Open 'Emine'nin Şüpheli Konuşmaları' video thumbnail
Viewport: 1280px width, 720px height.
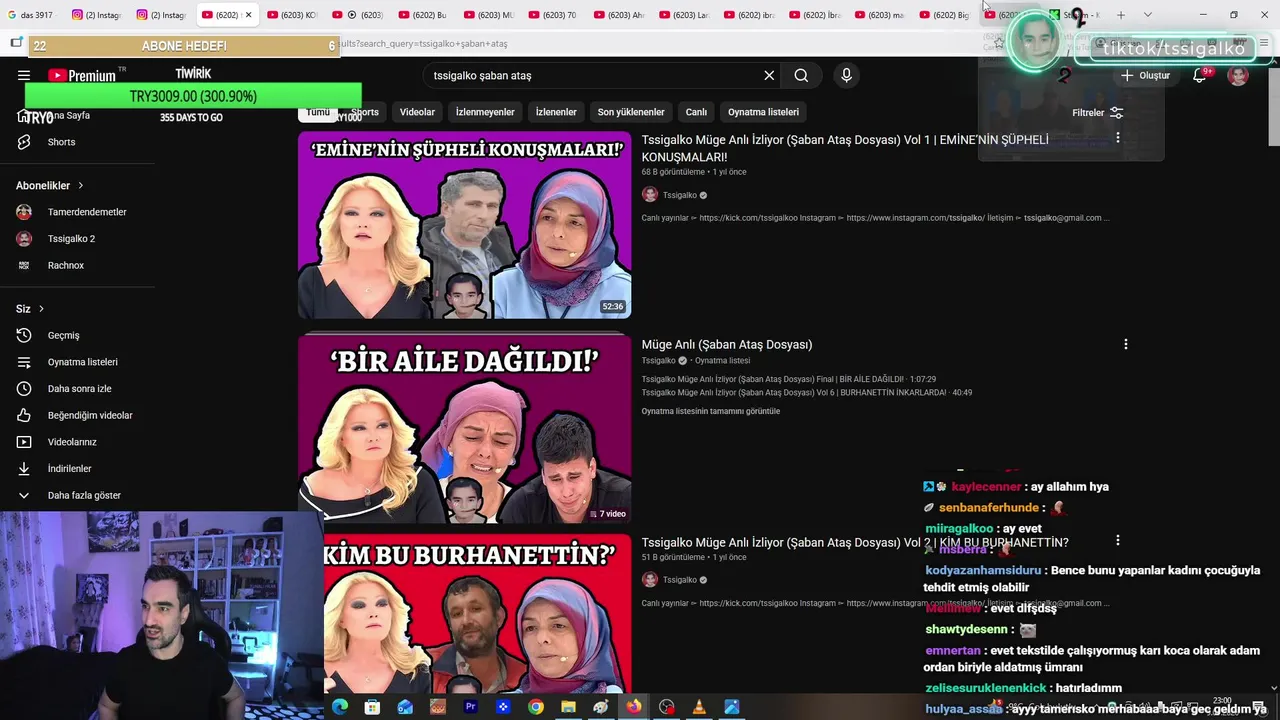point(464,225)
